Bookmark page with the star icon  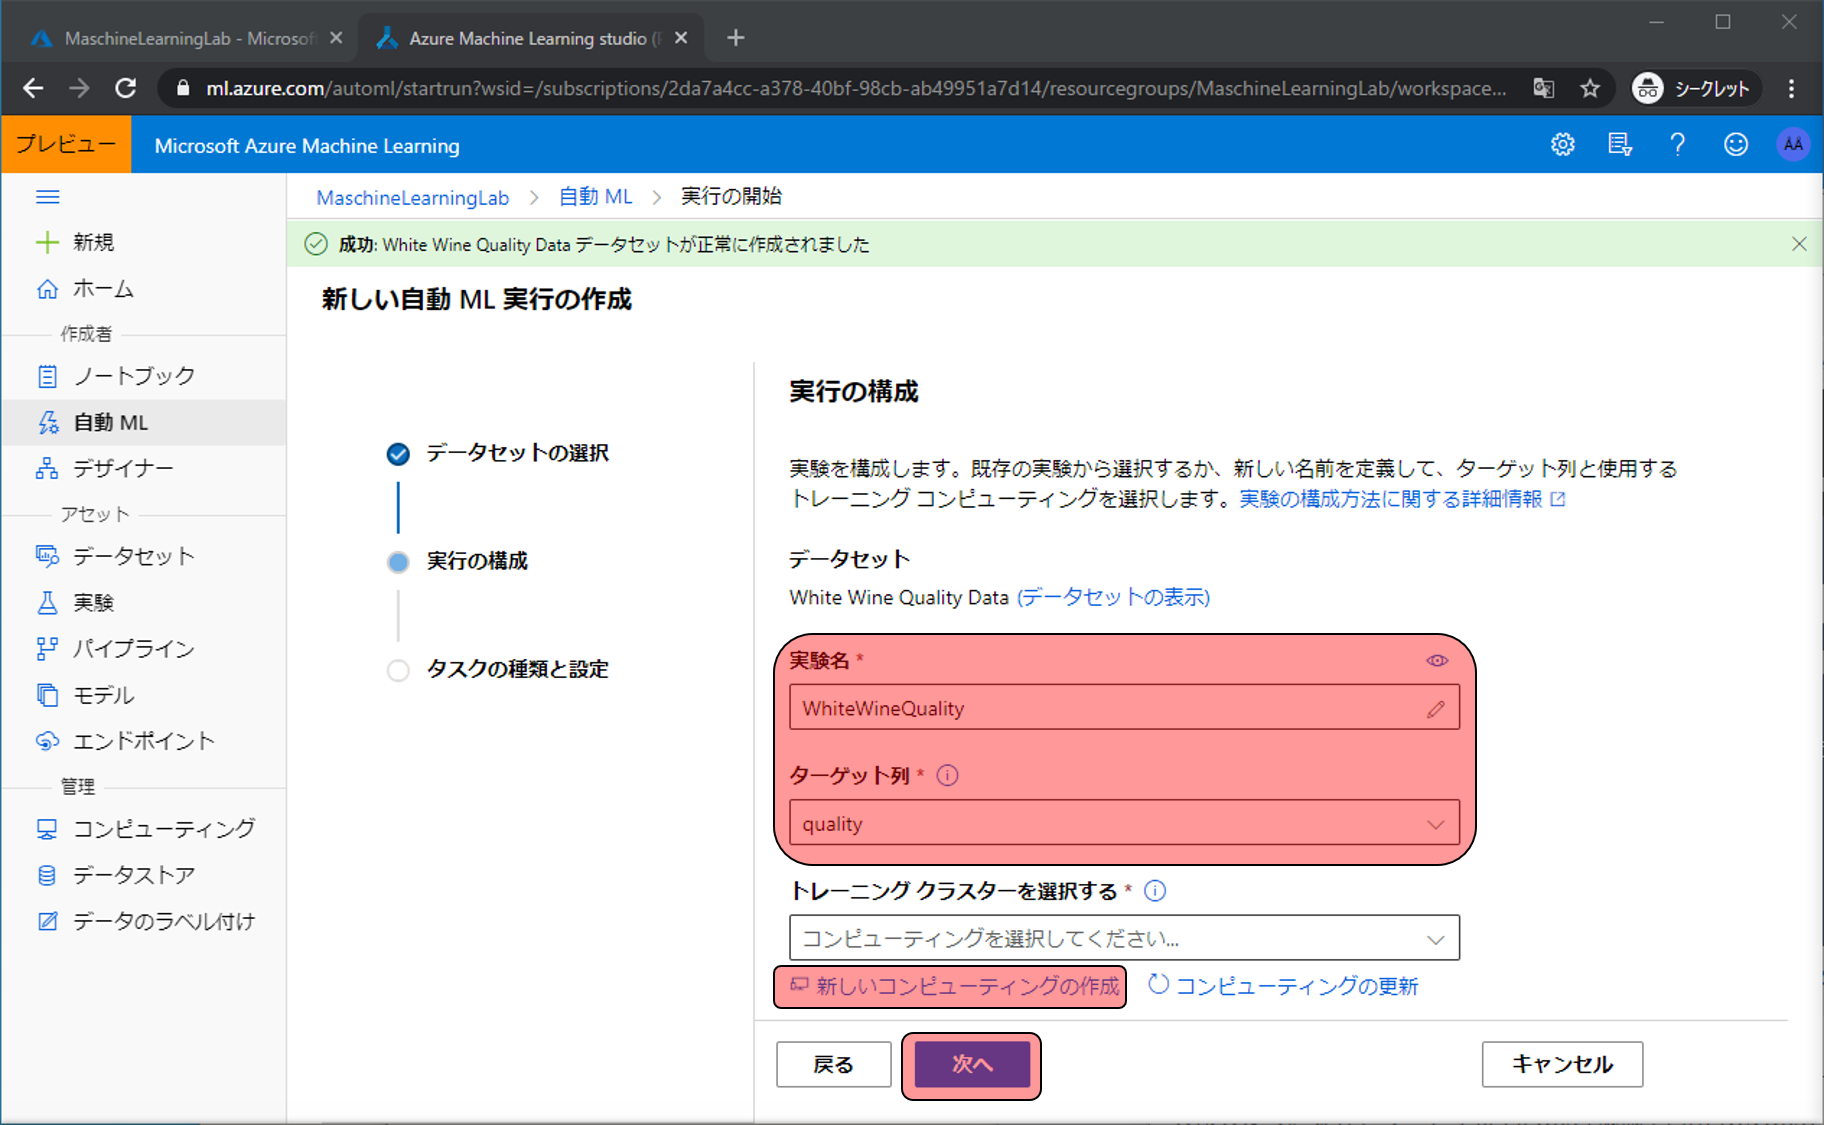[x=1590, y=89]
